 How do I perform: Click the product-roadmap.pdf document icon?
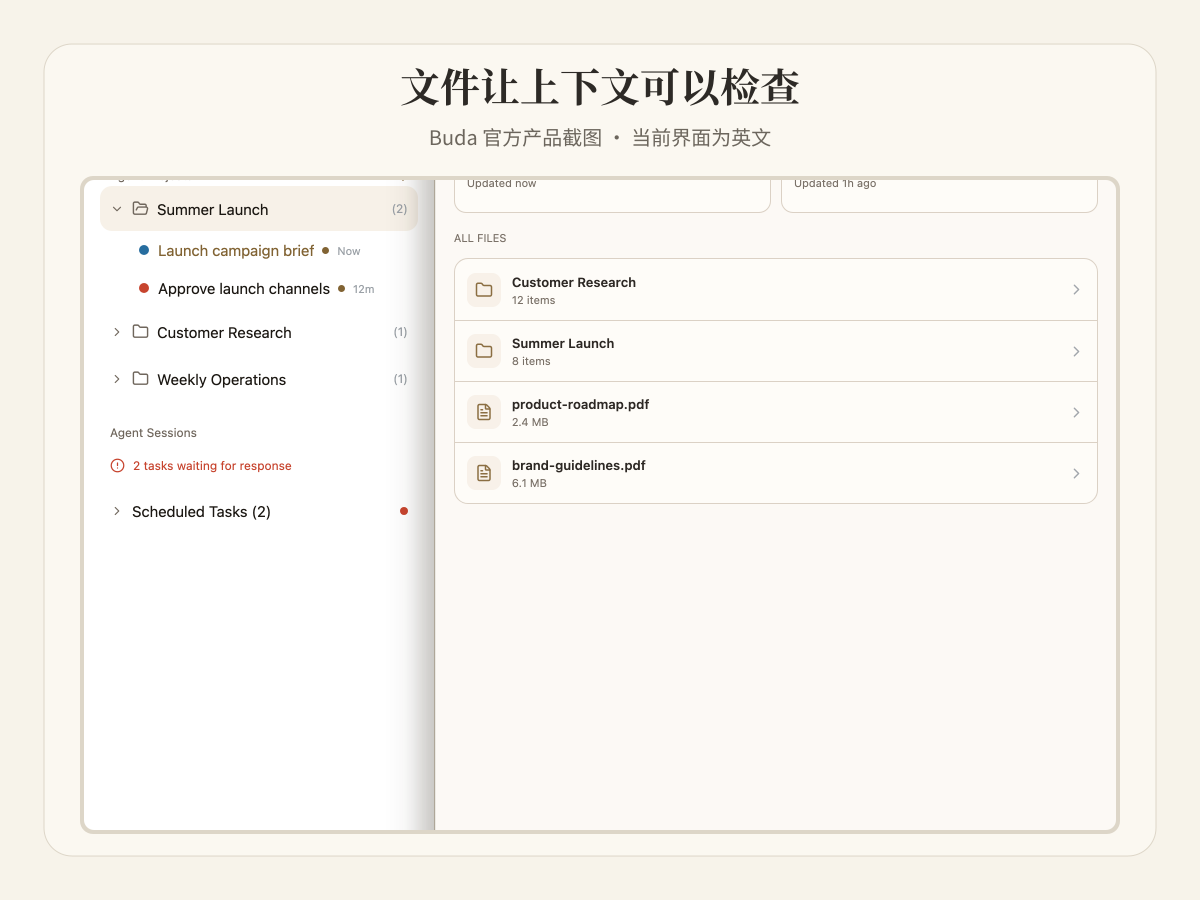484,412
